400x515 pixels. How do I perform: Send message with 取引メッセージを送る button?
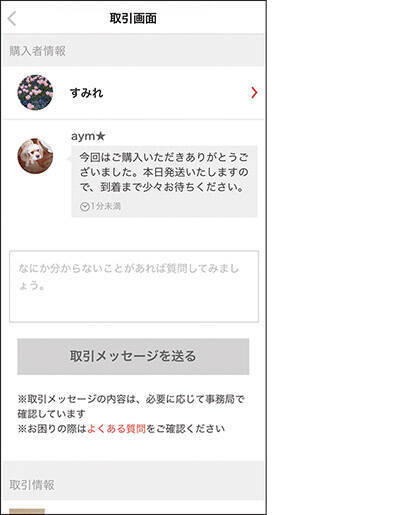pos(133,356)
